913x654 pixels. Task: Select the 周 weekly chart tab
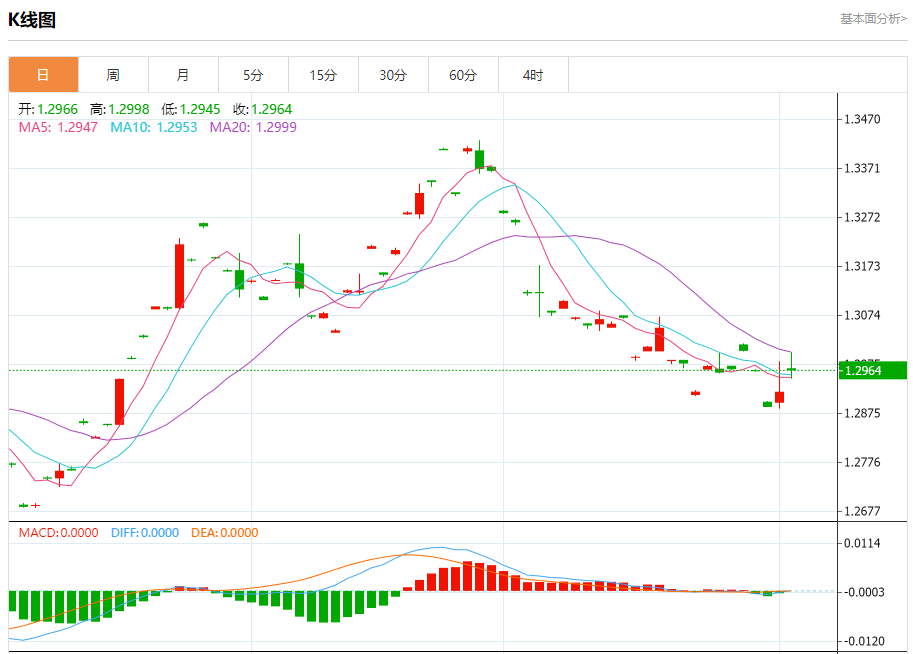click(113, 75)
